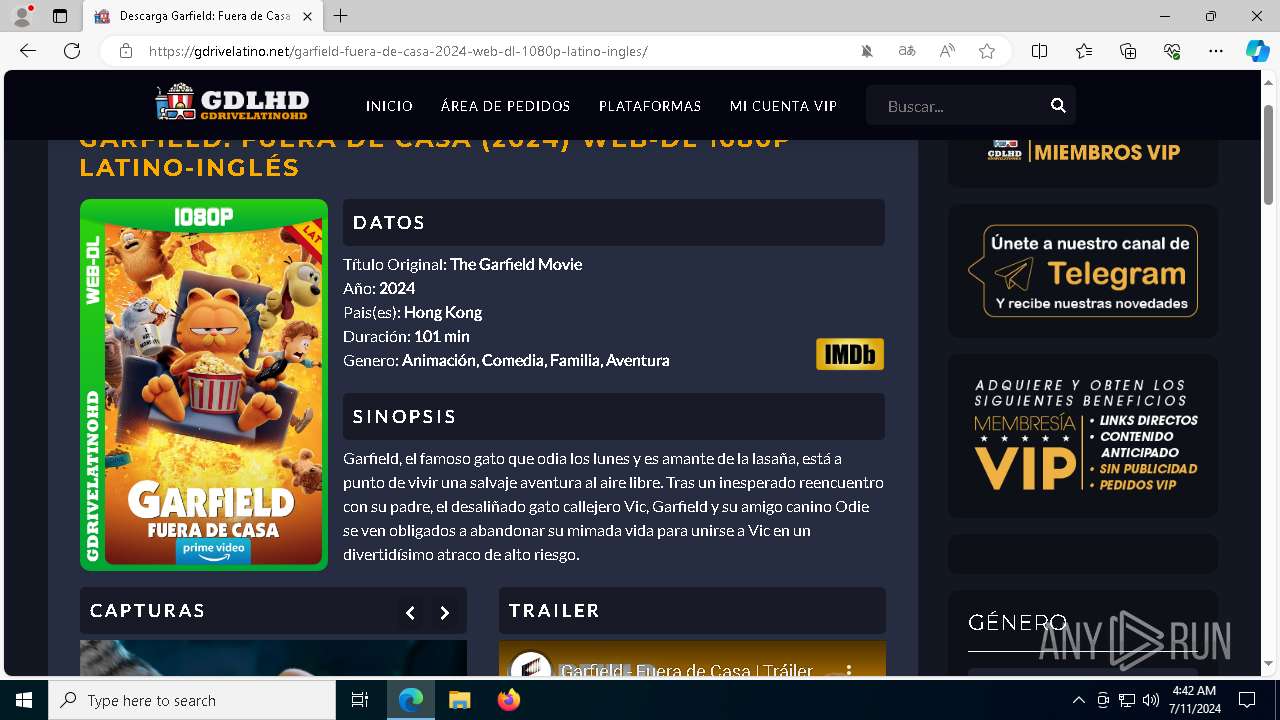The height and width of the screenshot is (720, 1280).
Task: Open the translate page icon
Action: click(x=907, y=51)
